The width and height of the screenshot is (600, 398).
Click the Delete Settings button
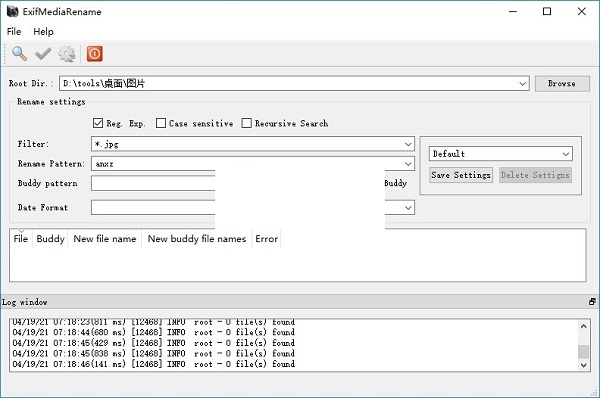tap(535, 175)
